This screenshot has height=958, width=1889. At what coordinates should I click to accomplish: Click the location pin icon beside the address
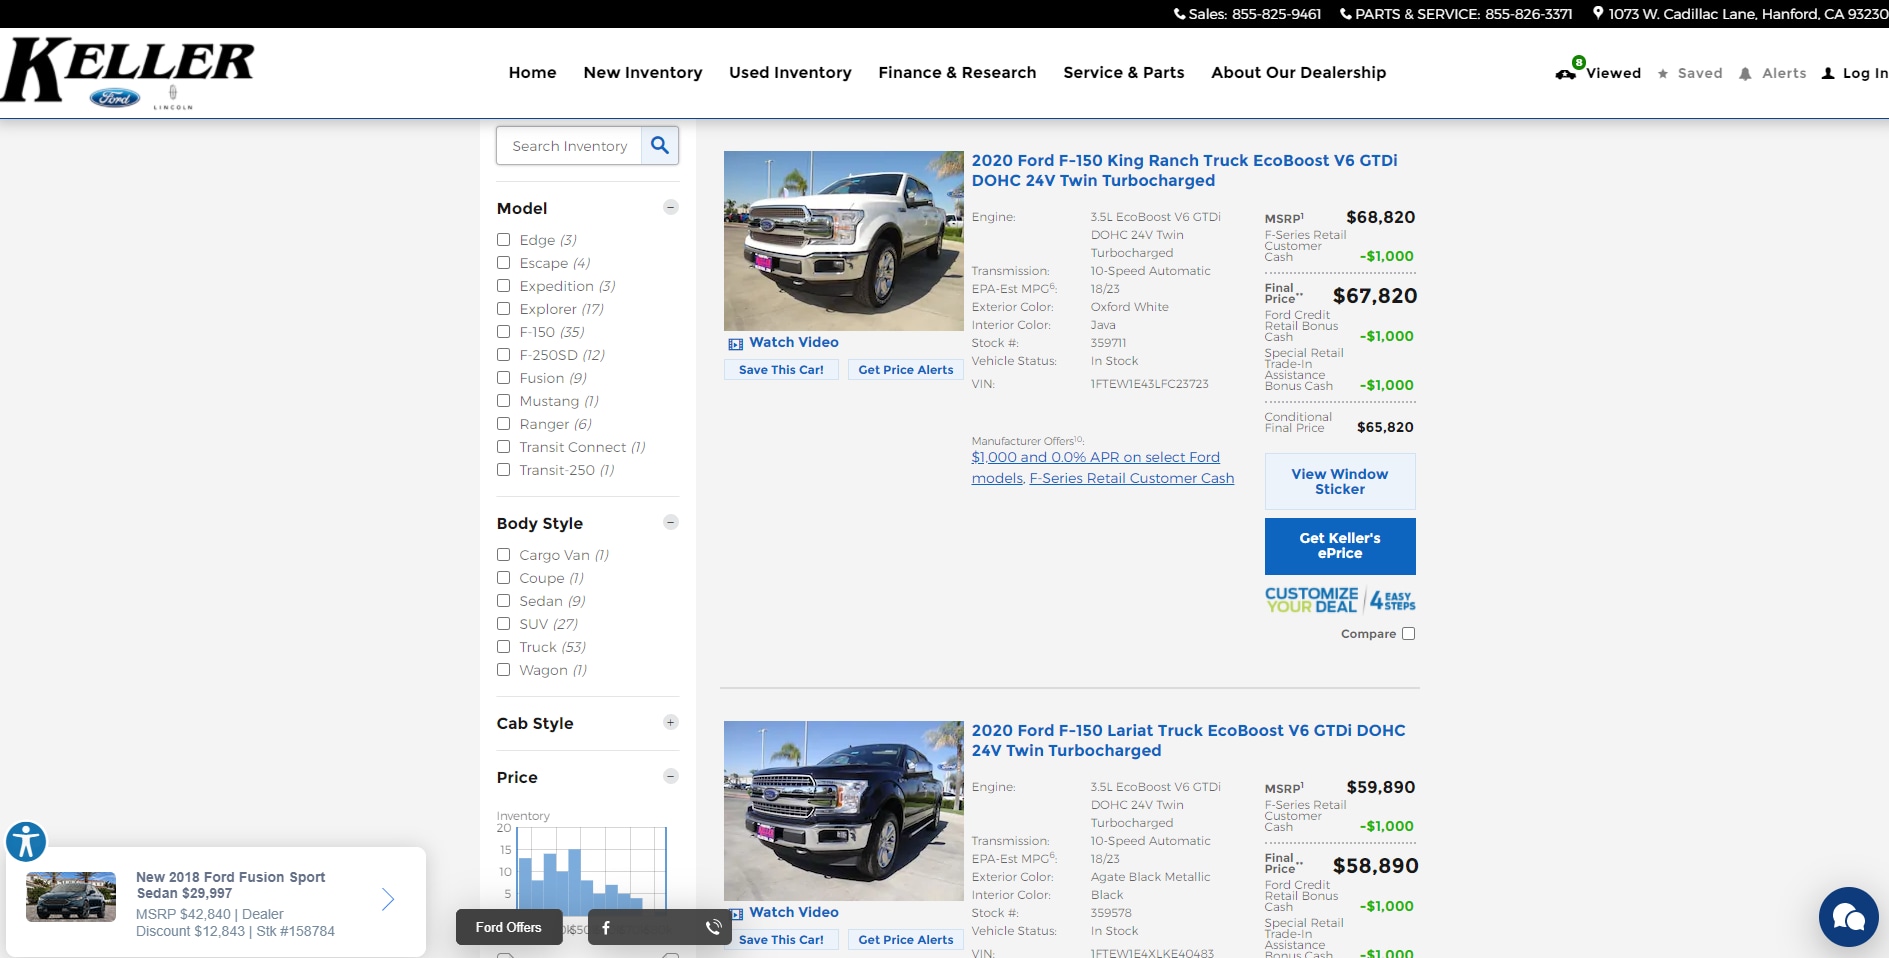click(1598, 14)
